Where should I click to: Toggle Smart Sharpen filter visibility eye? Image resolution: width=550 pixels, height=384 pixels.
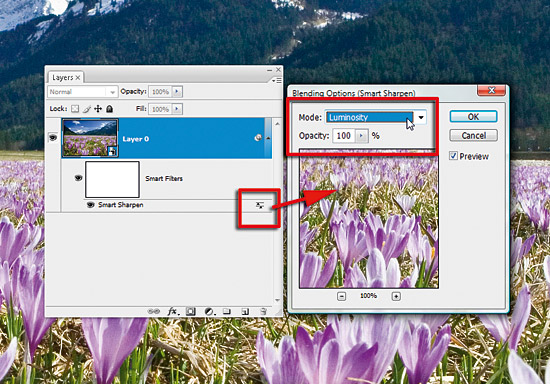click(x=90, y=205)
